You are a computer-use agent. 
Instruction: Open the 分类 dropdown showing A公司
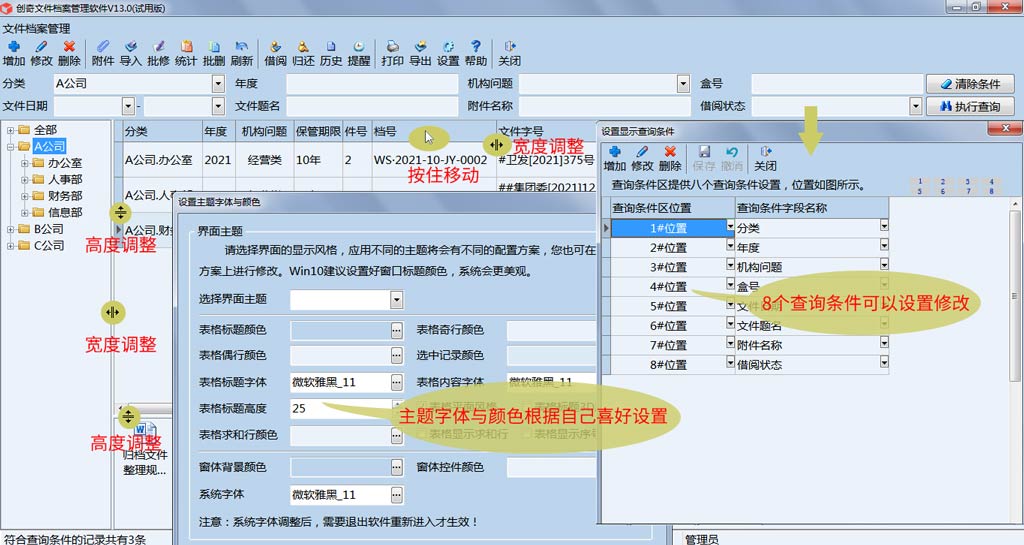[218, 84]
